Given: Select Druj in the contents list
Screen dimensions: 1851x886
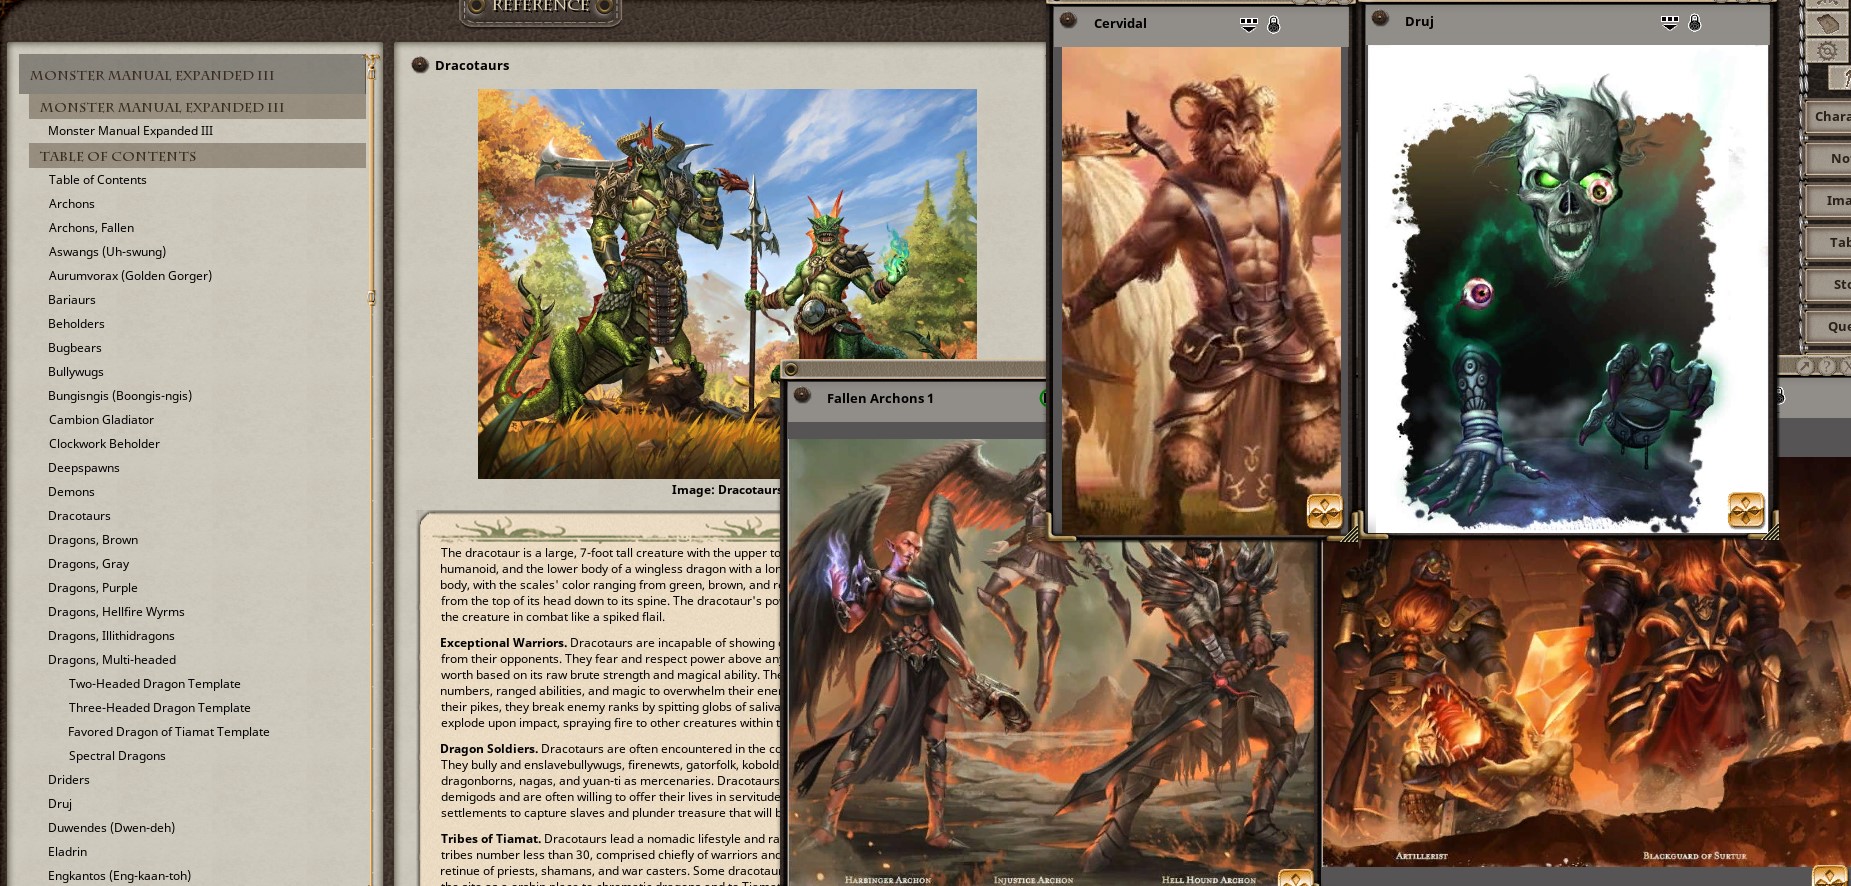Looking at the screenshot, I should point(60,804).
